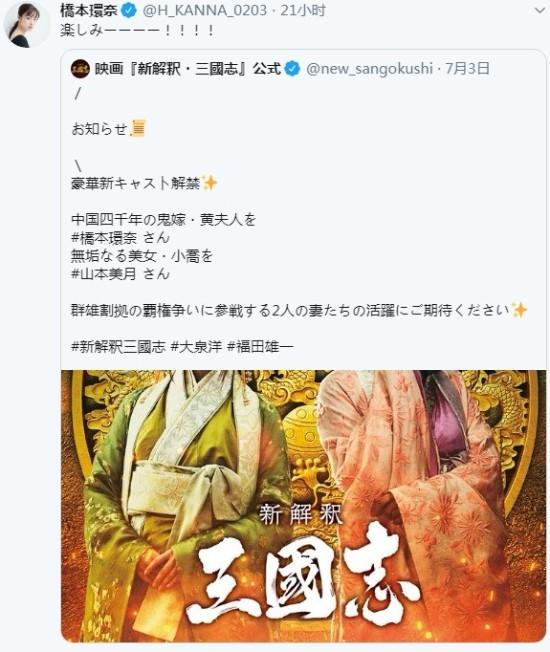
Task: Click the scroll emoji after お知らせ
Action: 138,128
